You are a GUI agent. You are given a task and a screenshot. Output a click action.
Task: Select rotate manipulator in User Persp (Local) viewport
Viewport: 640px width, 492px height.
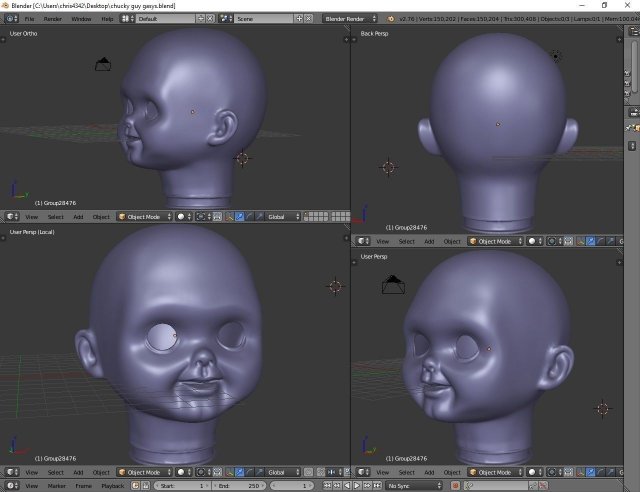point(249,472)
